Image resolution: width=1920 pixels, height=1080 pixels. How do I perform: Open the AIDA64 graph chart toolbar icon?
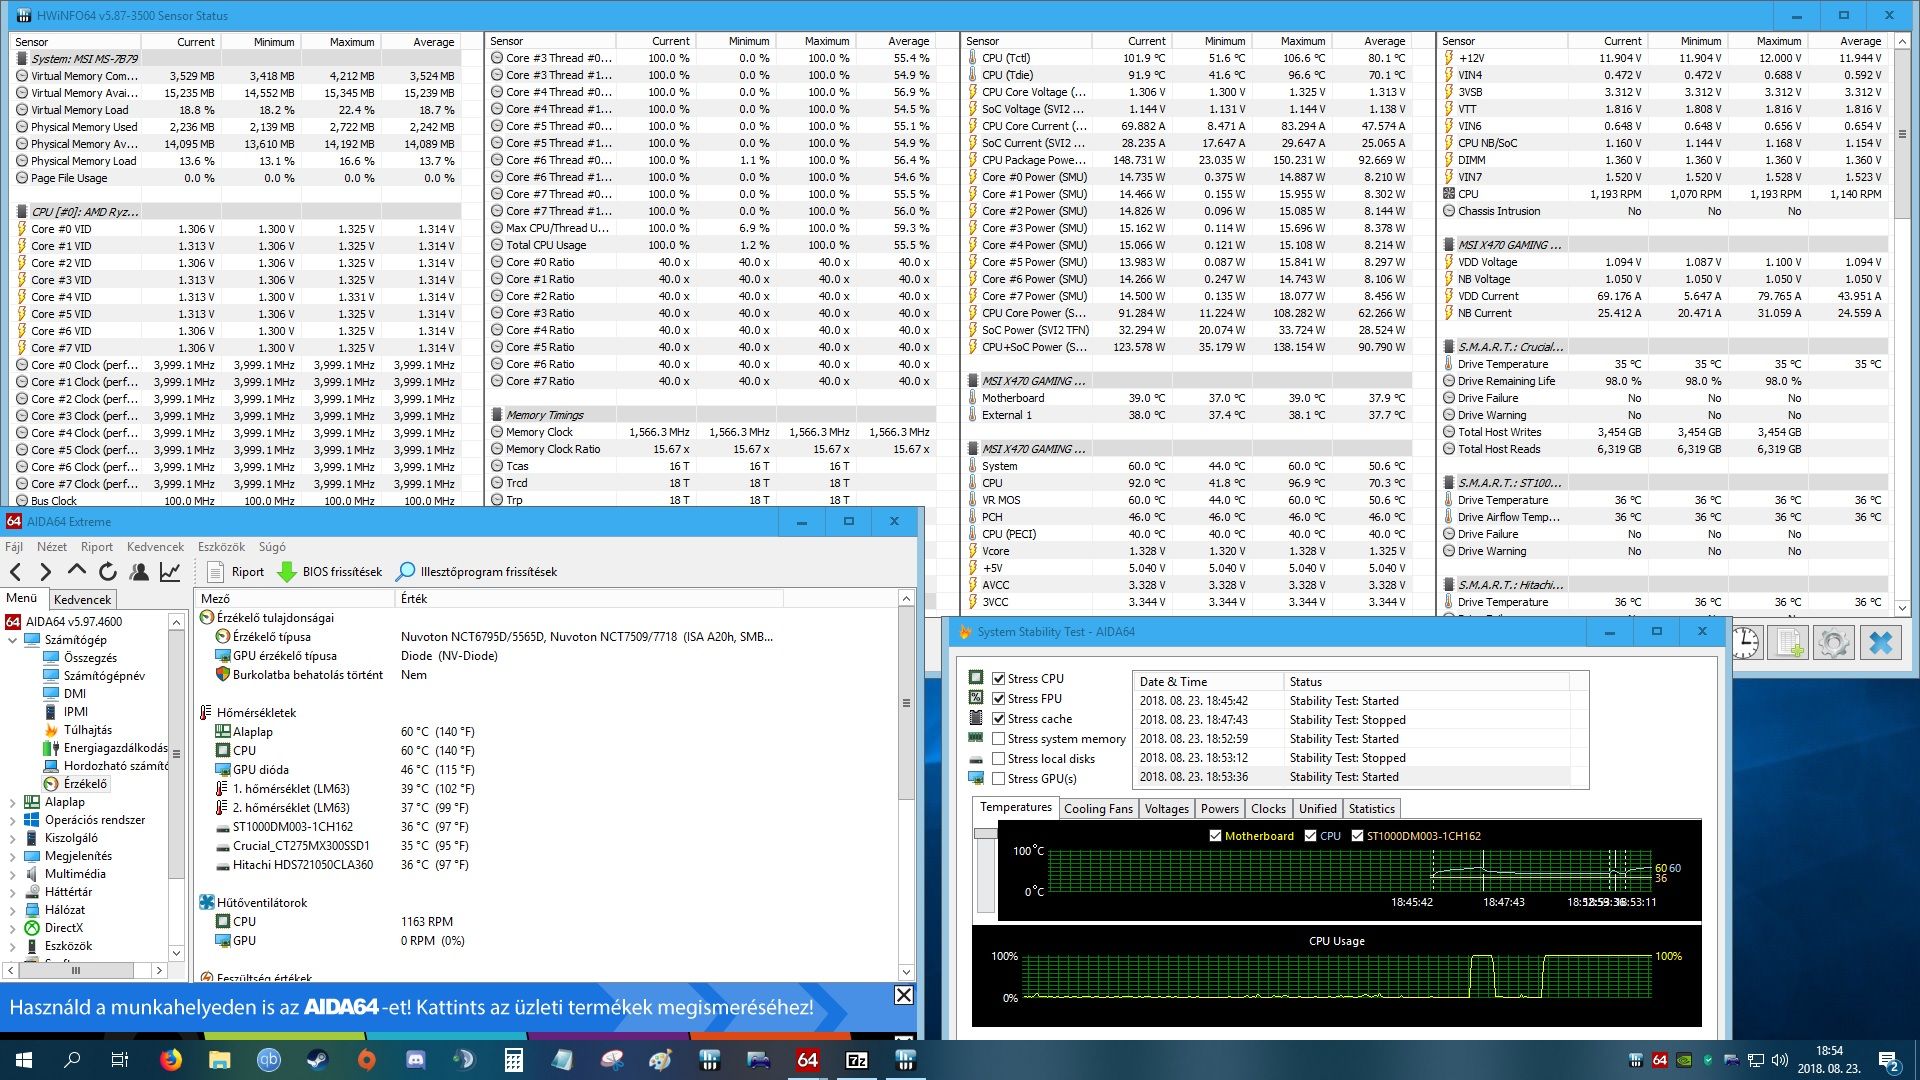pyautogui.click(x=170, y=572)
